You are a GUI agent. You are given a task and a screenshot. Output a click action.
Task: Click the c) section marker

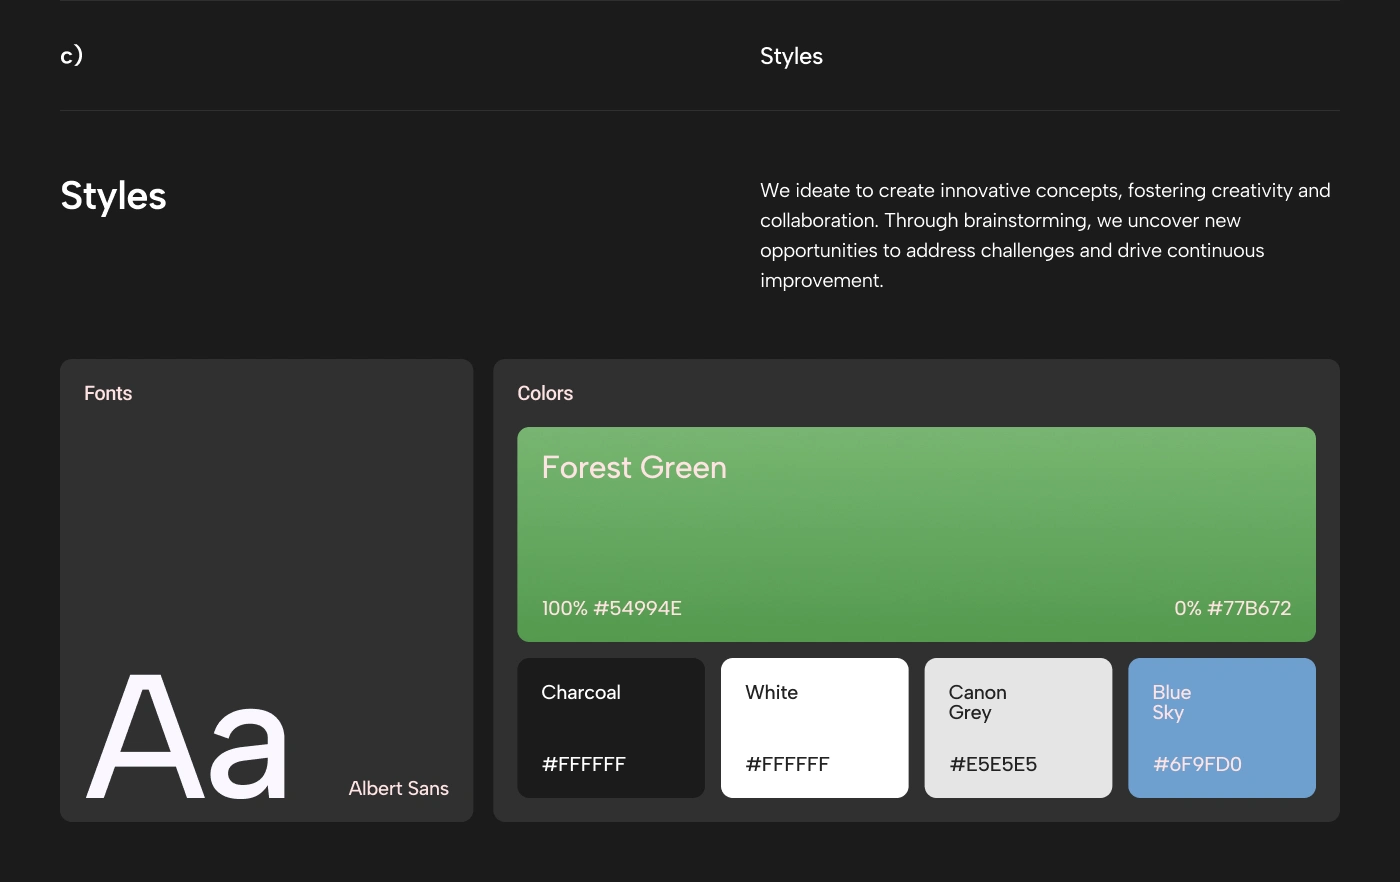72,55
